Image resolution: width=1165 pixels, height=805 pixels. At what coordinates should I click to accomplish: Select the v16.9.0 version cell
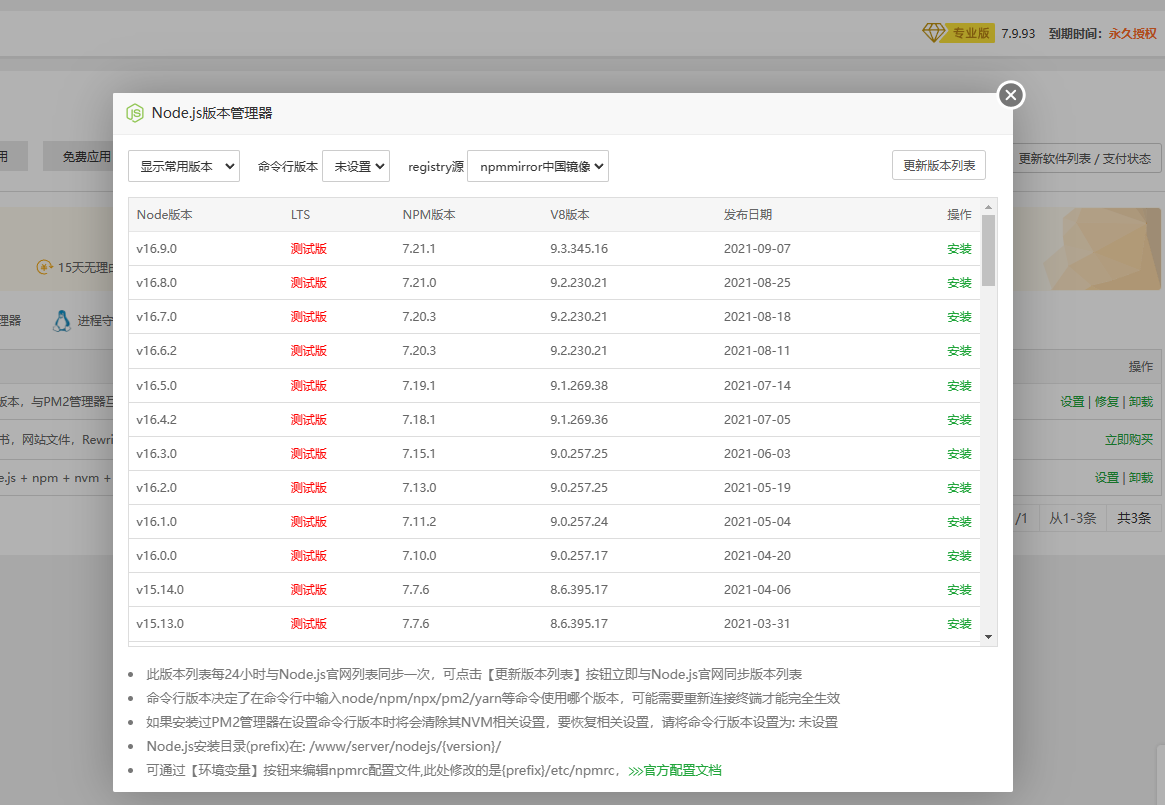(x=156, y=248)
